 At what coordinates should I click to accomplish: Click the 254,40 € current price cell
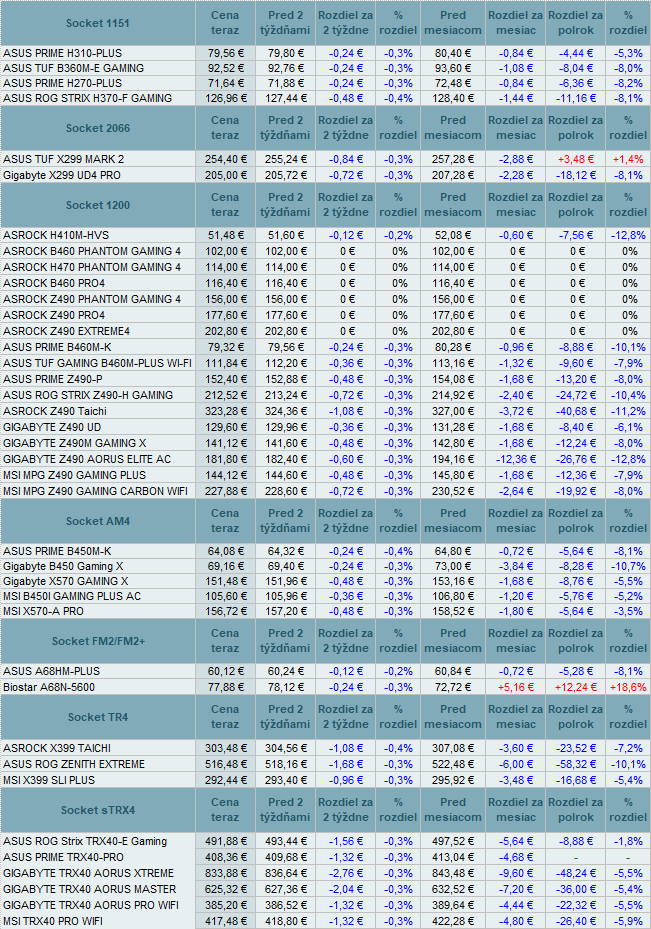tap(225, 159)
